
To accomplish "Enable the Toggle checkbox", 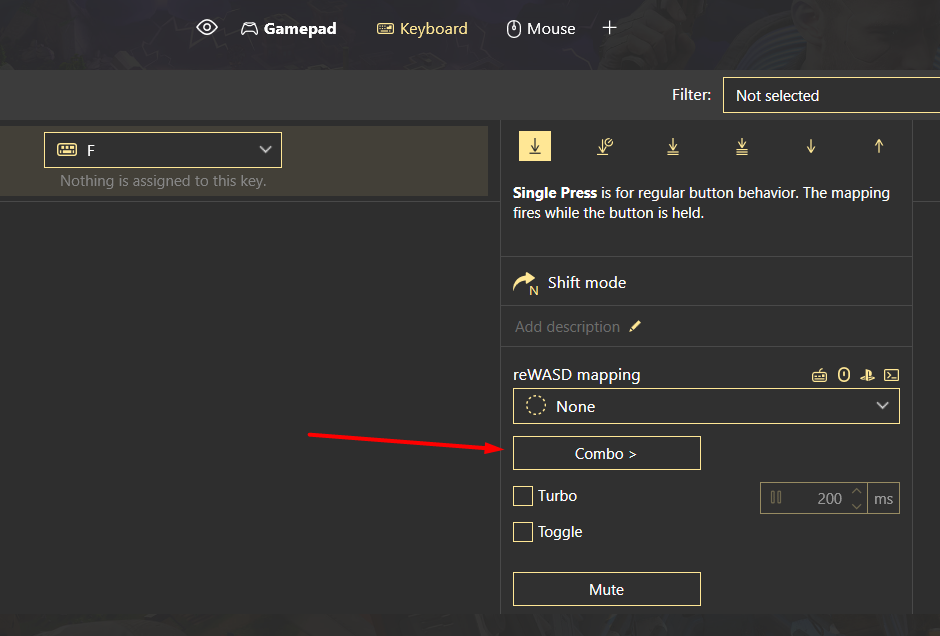I will point(523,532).
